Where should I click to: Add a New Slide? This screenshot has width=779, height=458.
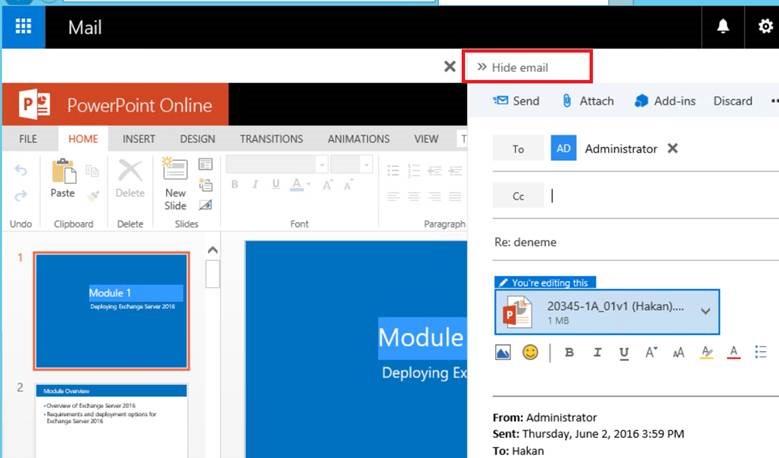point(175,184)
